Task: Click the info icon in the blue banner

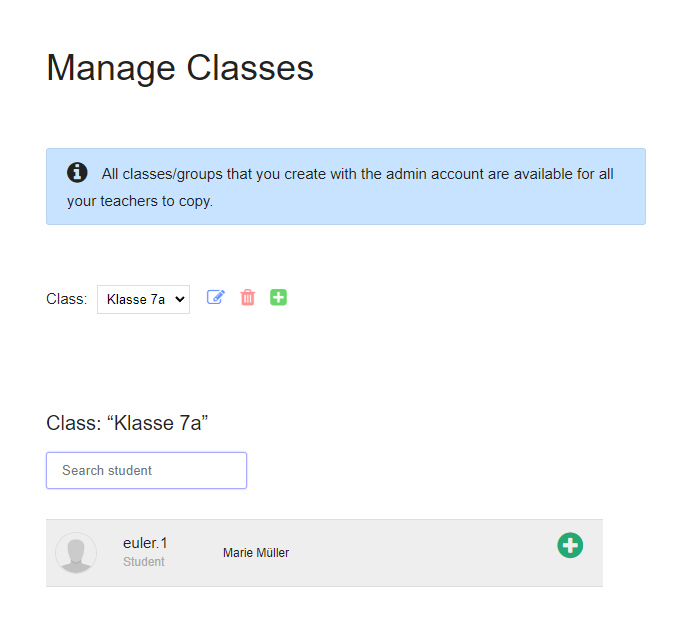Action: 77,173
